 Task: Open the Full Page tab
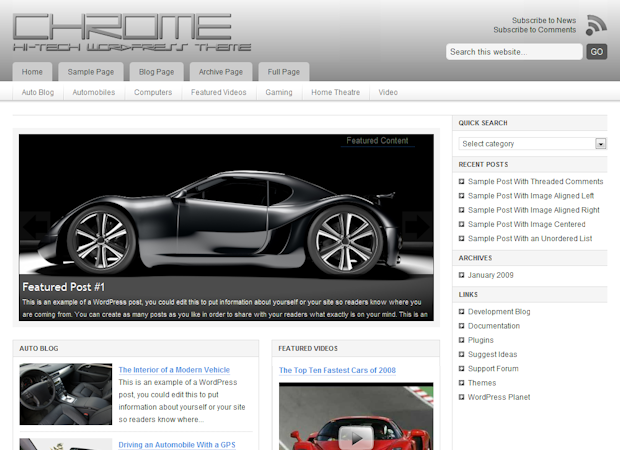[284, 72]
